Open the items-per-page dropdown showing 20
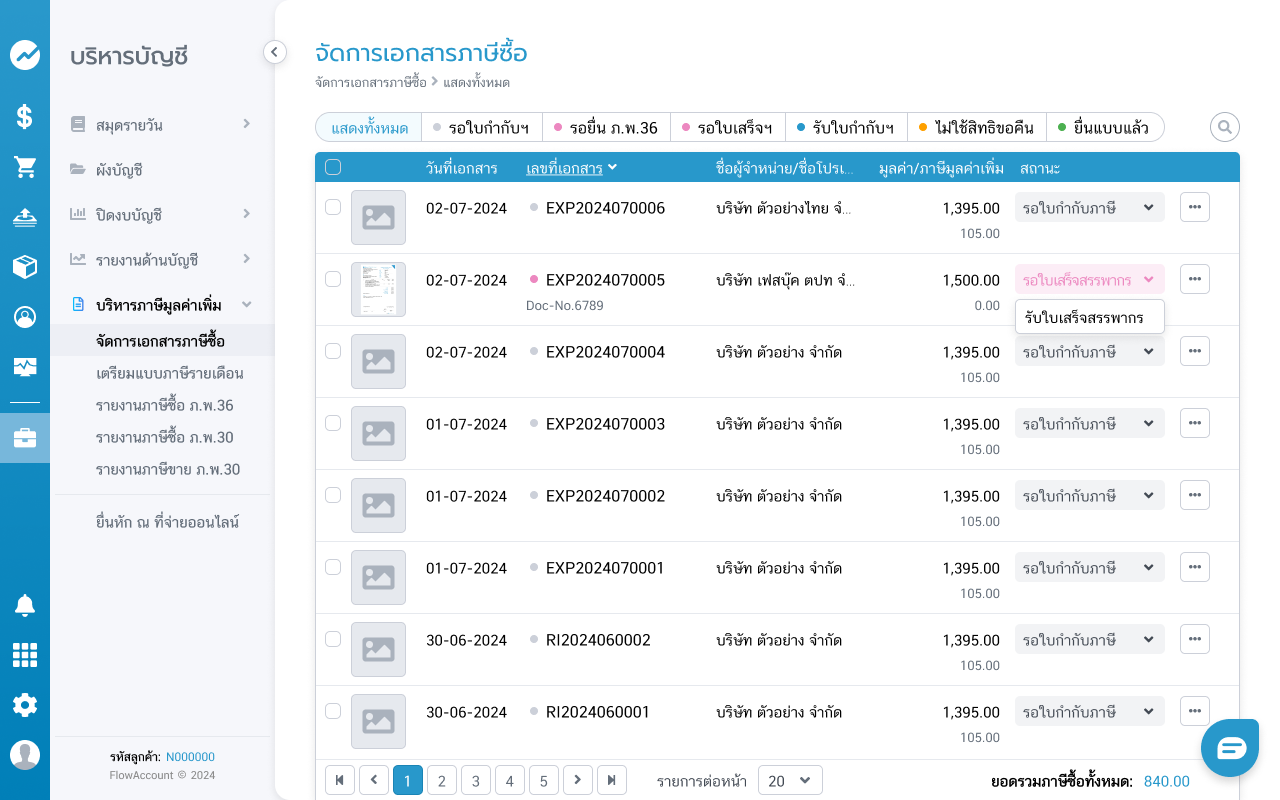The height and width of the screenshot is (800, 1280). (x=790, y=781)
